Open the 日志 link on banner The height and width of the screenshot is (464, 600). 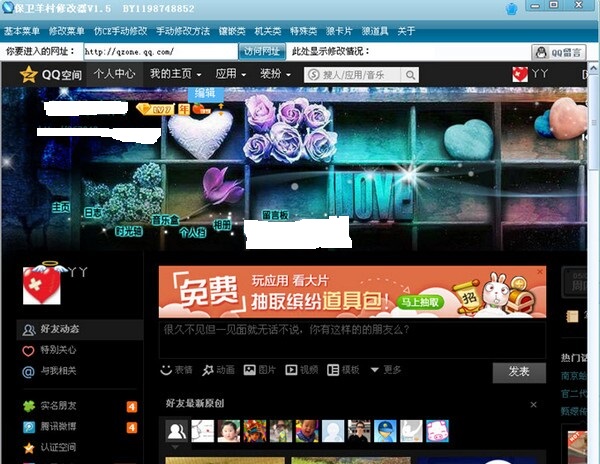(93, 213)
